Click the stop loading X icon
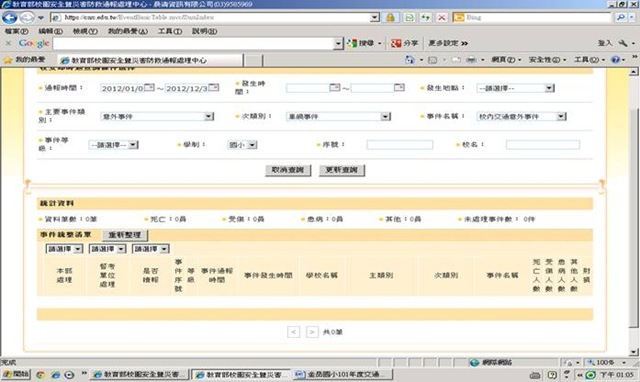This screenshot has height=382, width=640. [442, 18]
